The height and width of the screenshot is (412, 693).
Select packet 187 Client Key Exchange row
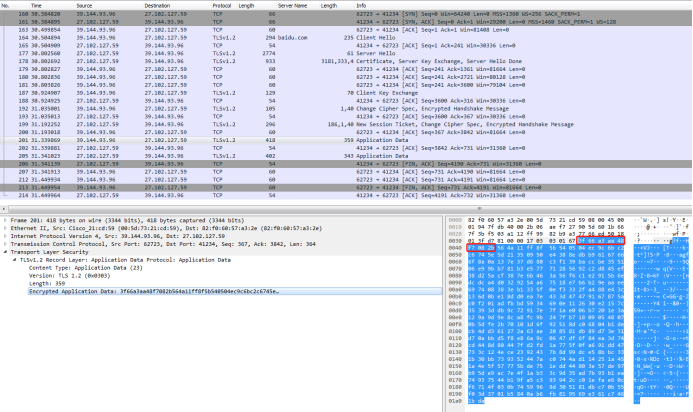click(x=346, y=93)
